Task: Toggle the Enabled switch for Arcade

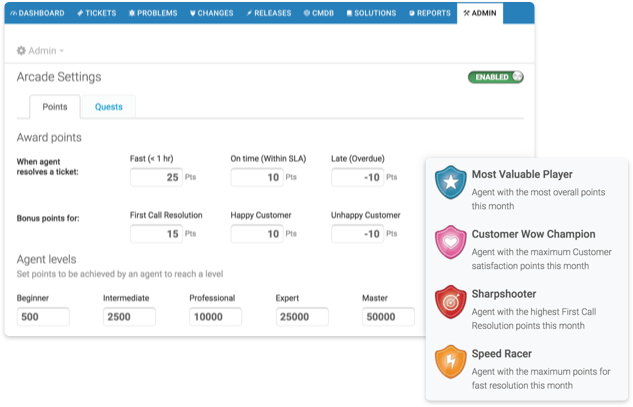Action: click(x=495, y=77)
